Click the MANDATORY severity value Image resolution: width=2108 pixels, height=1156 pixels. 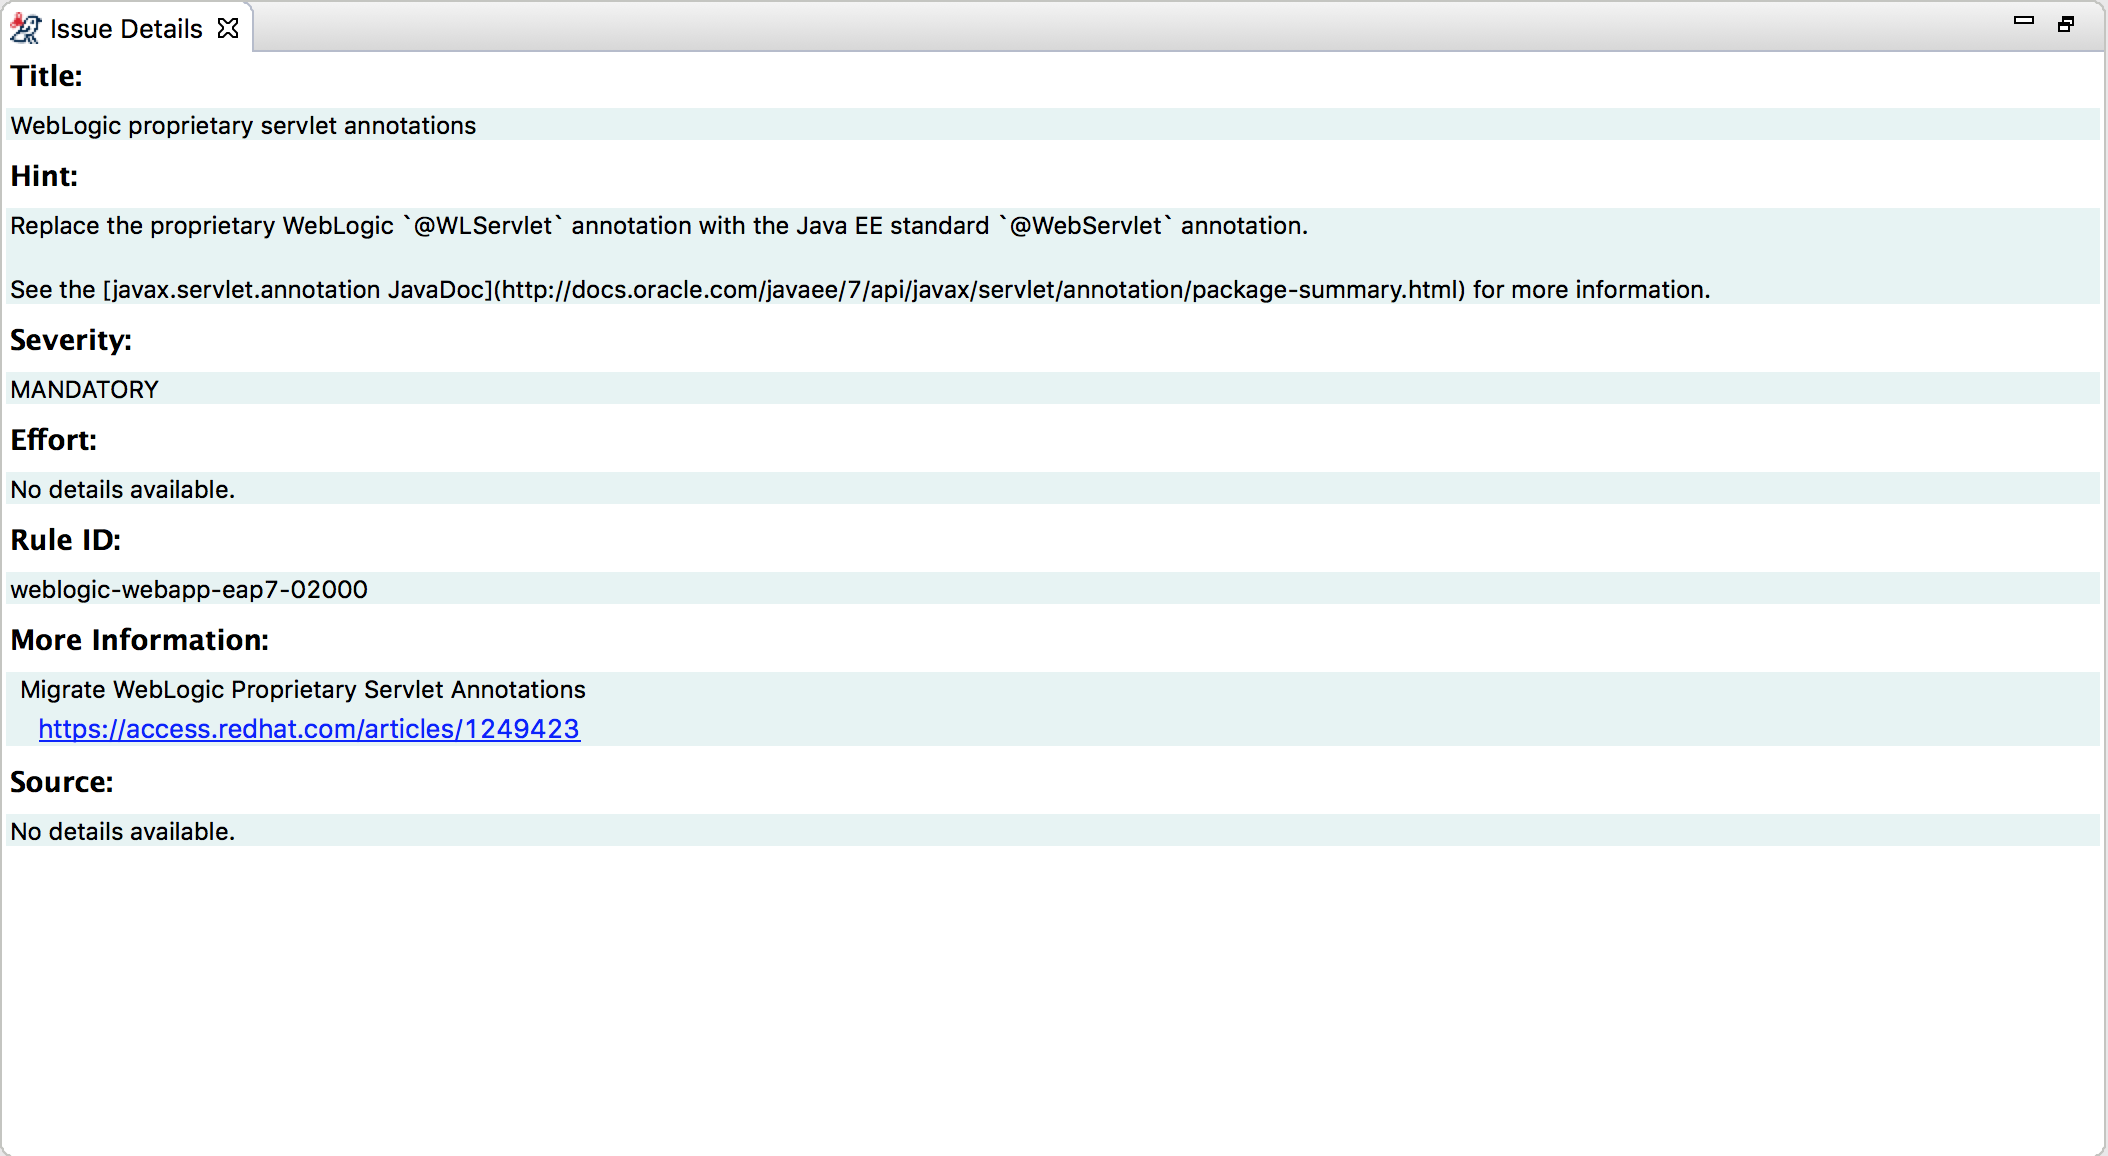[x=85, y=389]
